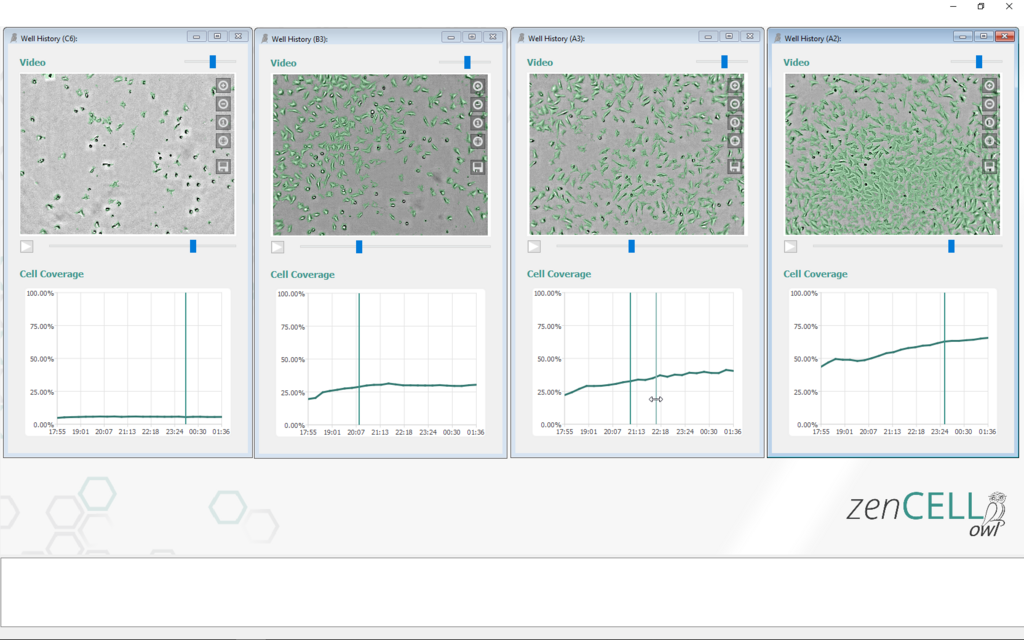Screen dimensions: 1024x640
Task: Reset the A3 video zoom to 1:1
Action: click(735, 123)
